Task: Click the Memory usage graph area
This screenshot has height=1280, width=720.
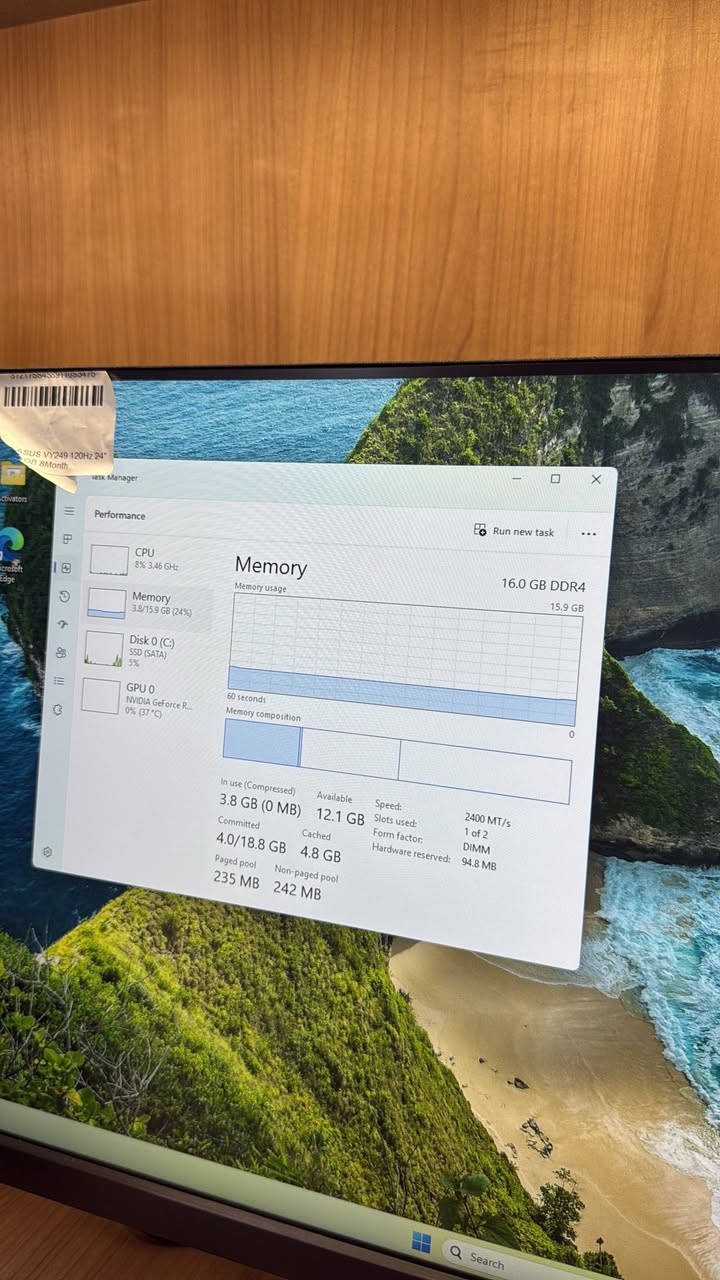Action: coord(405,658)
